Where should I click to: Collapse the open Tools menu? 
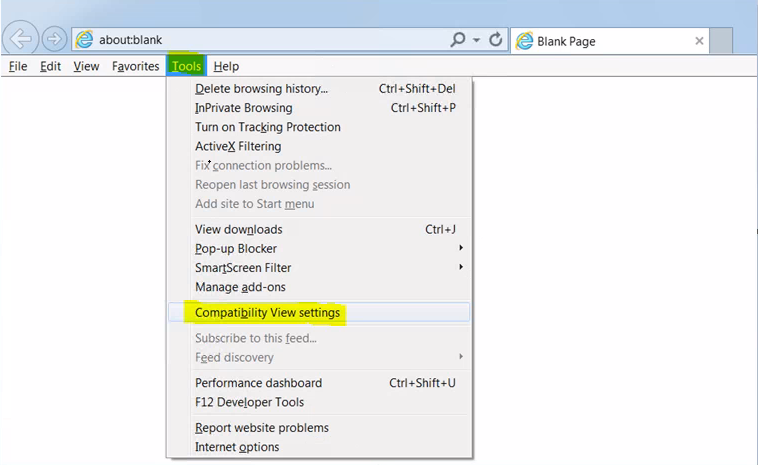tap(186, 66)
